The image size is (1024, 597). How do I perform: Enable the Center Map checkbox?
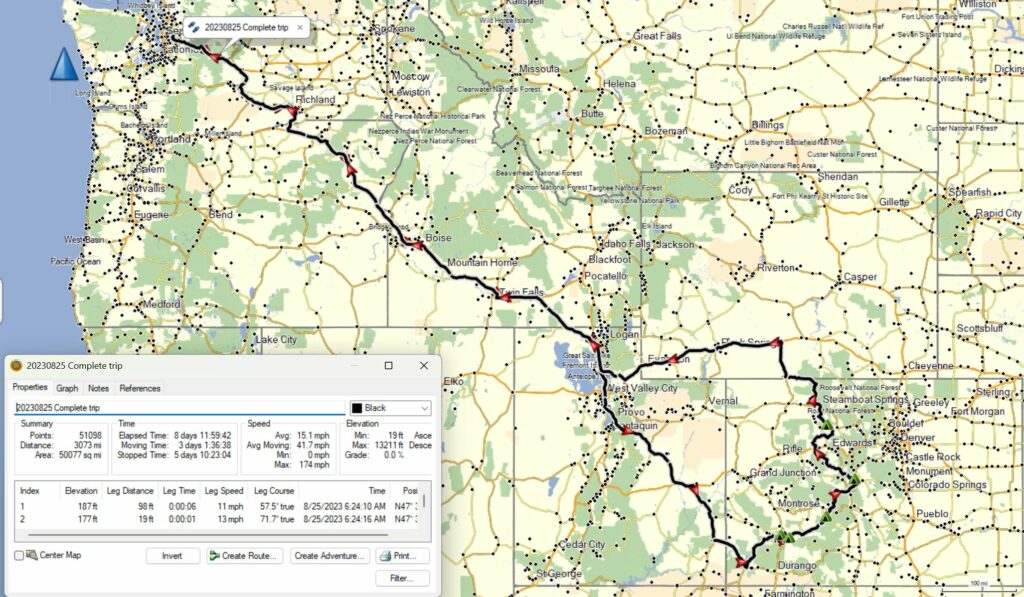(19, 555)
